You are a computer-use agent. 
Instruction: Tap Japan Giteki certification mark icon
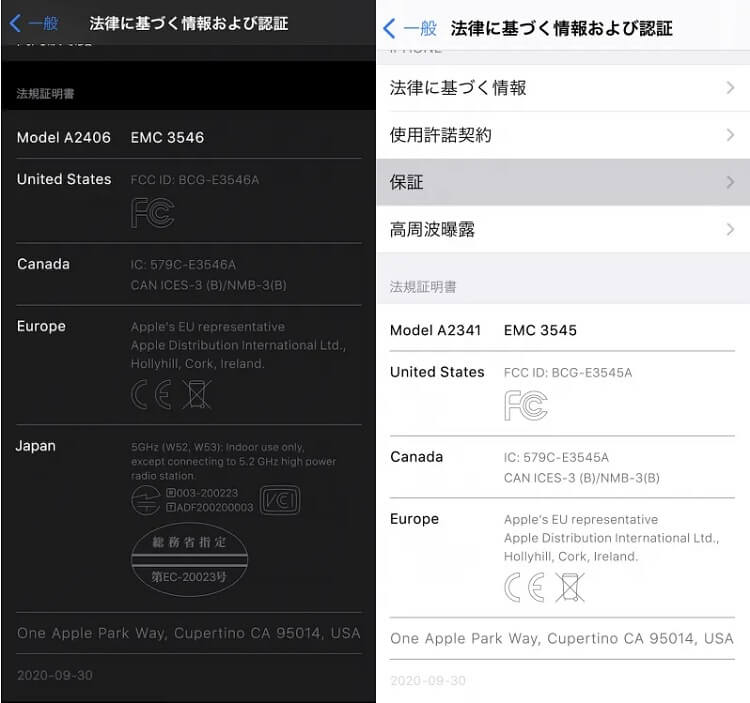pos(145,500)
